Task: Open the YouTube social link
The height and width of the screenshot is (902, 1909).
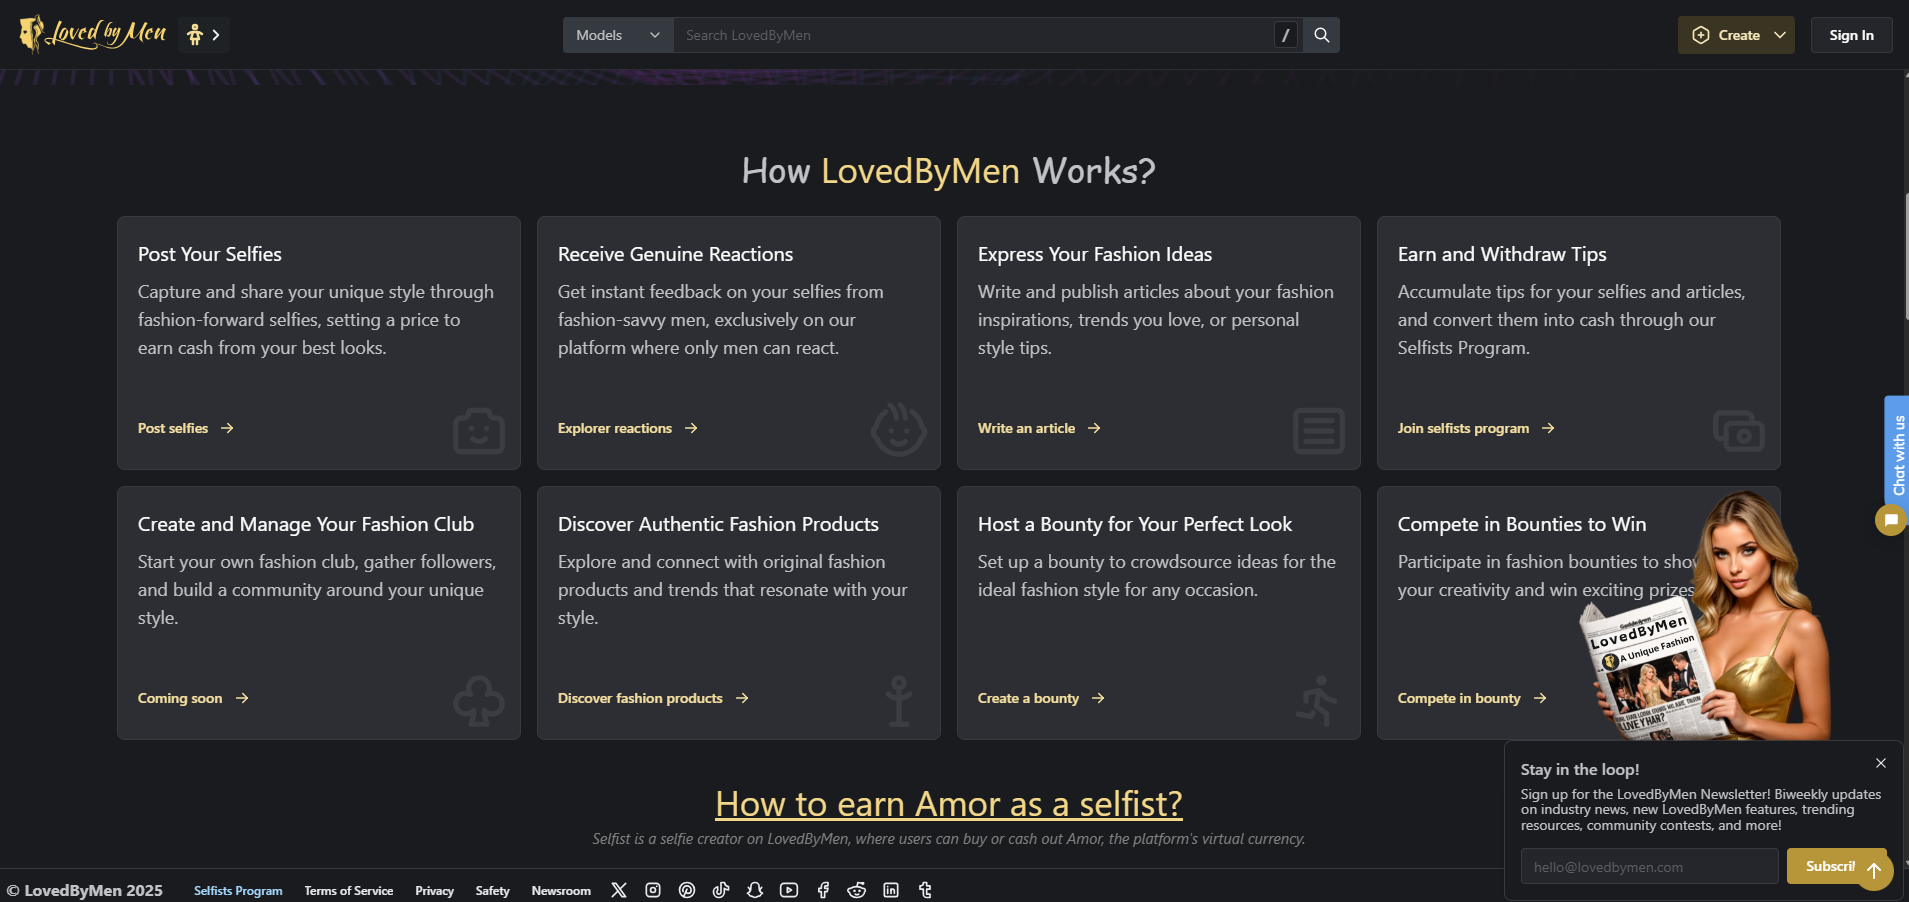Action: [x=789, y=890]
